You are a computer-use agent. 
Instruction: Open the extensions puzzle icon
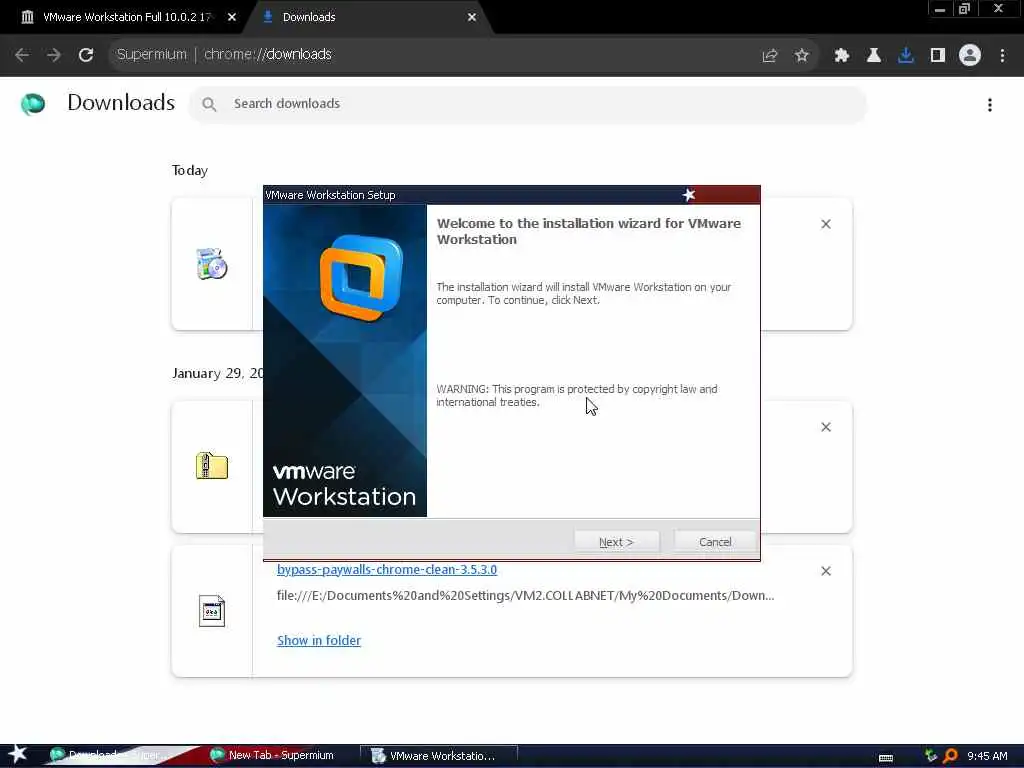(x=842, y=56)
